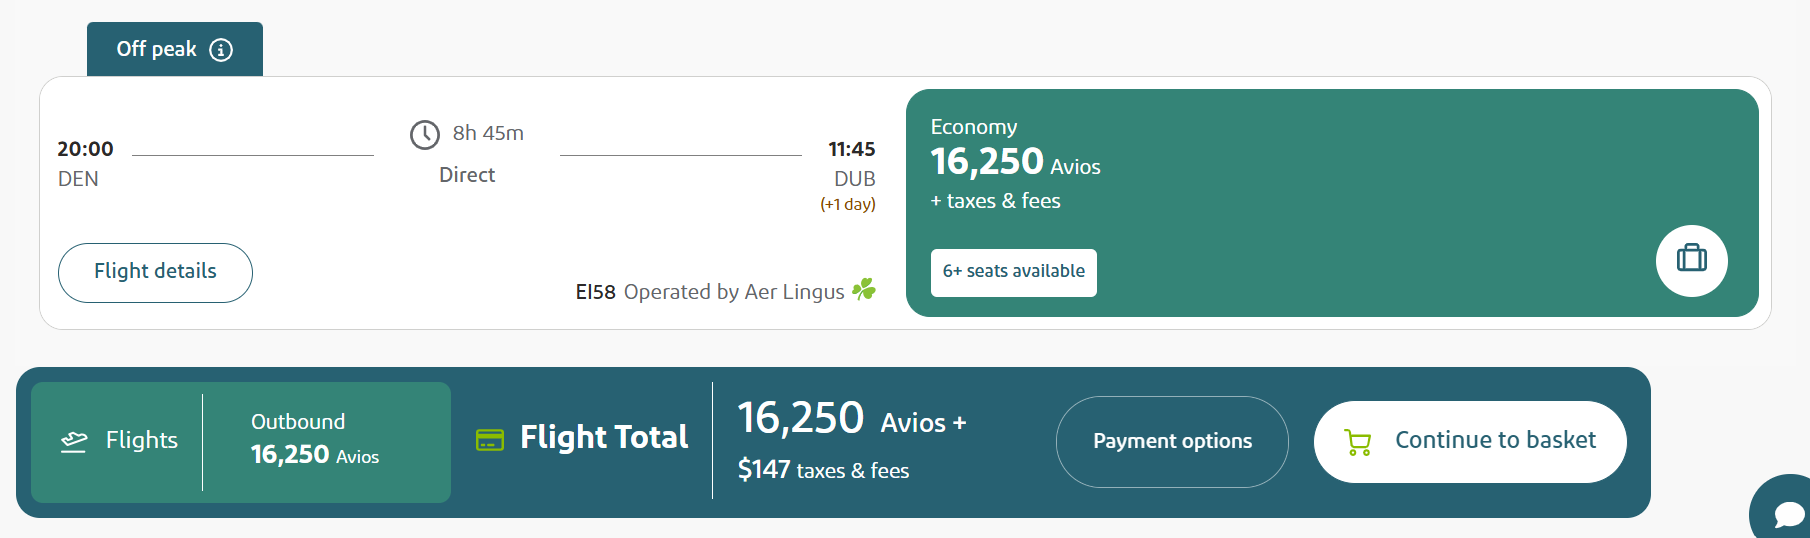Click the Flight Total label
The image size is (1810, 538).
pyautogui.click(x=604, y=437)
